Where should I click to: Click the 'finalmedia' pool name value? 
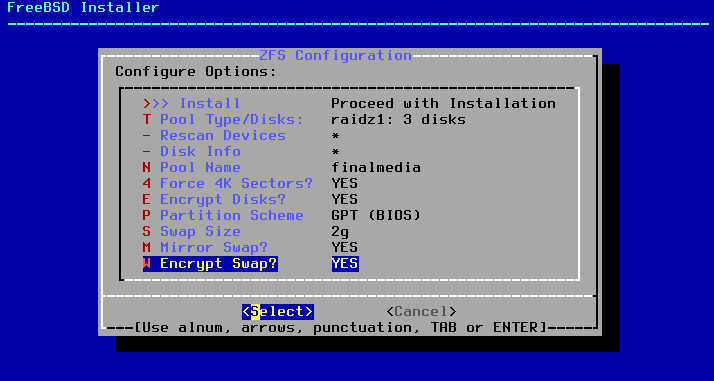(376, 168)
